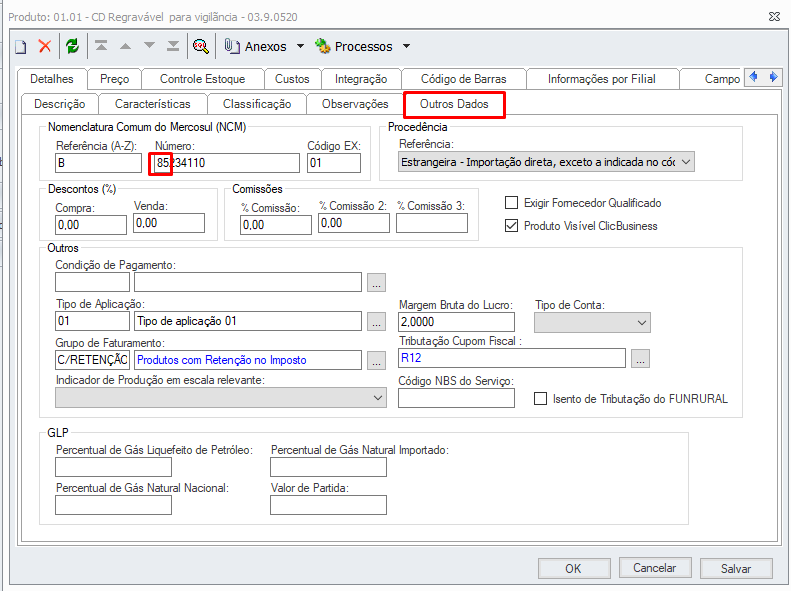The width and height of the screenshot is (791, 591).
Task: Click the Grupo de Faturamento code field
Action: [92, 360]
